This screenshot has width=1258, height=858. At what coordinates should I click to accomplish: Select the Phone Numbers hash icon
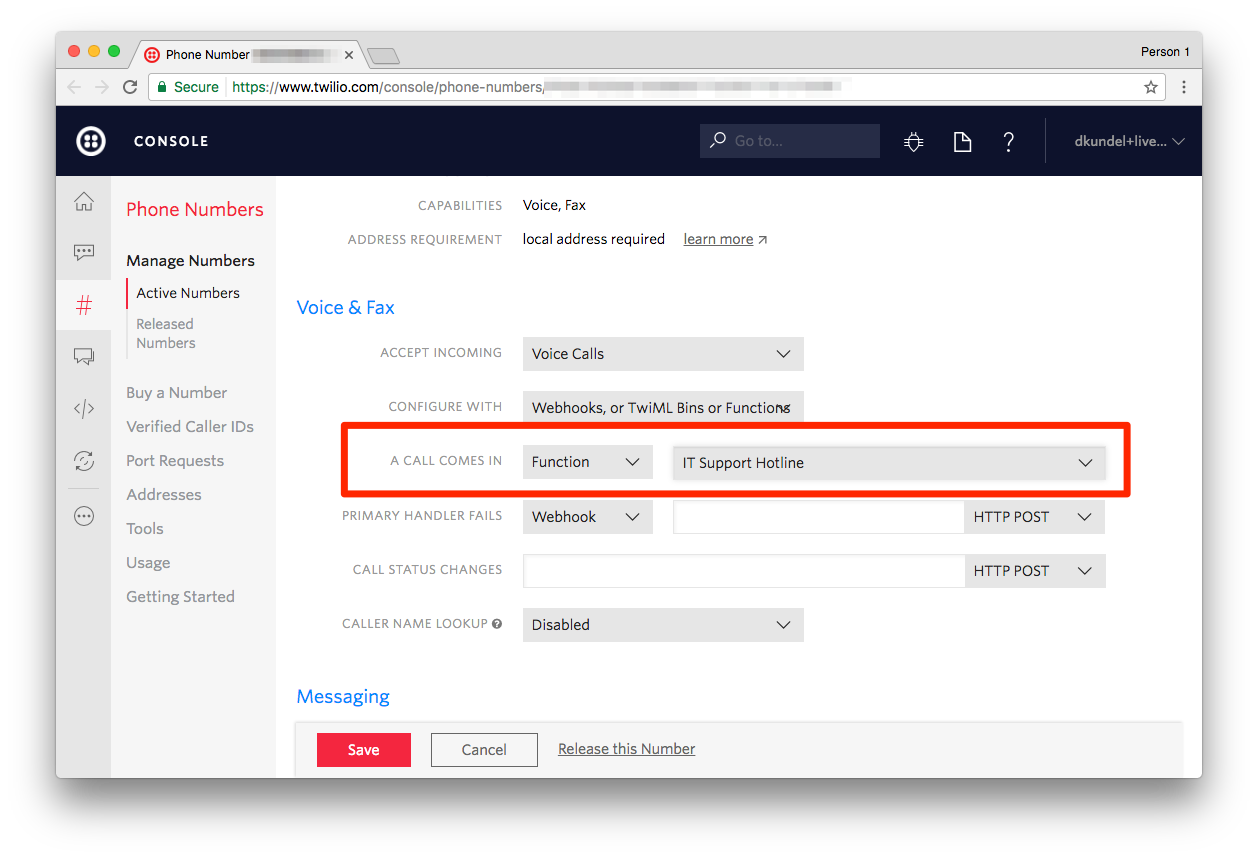point(84,306)
